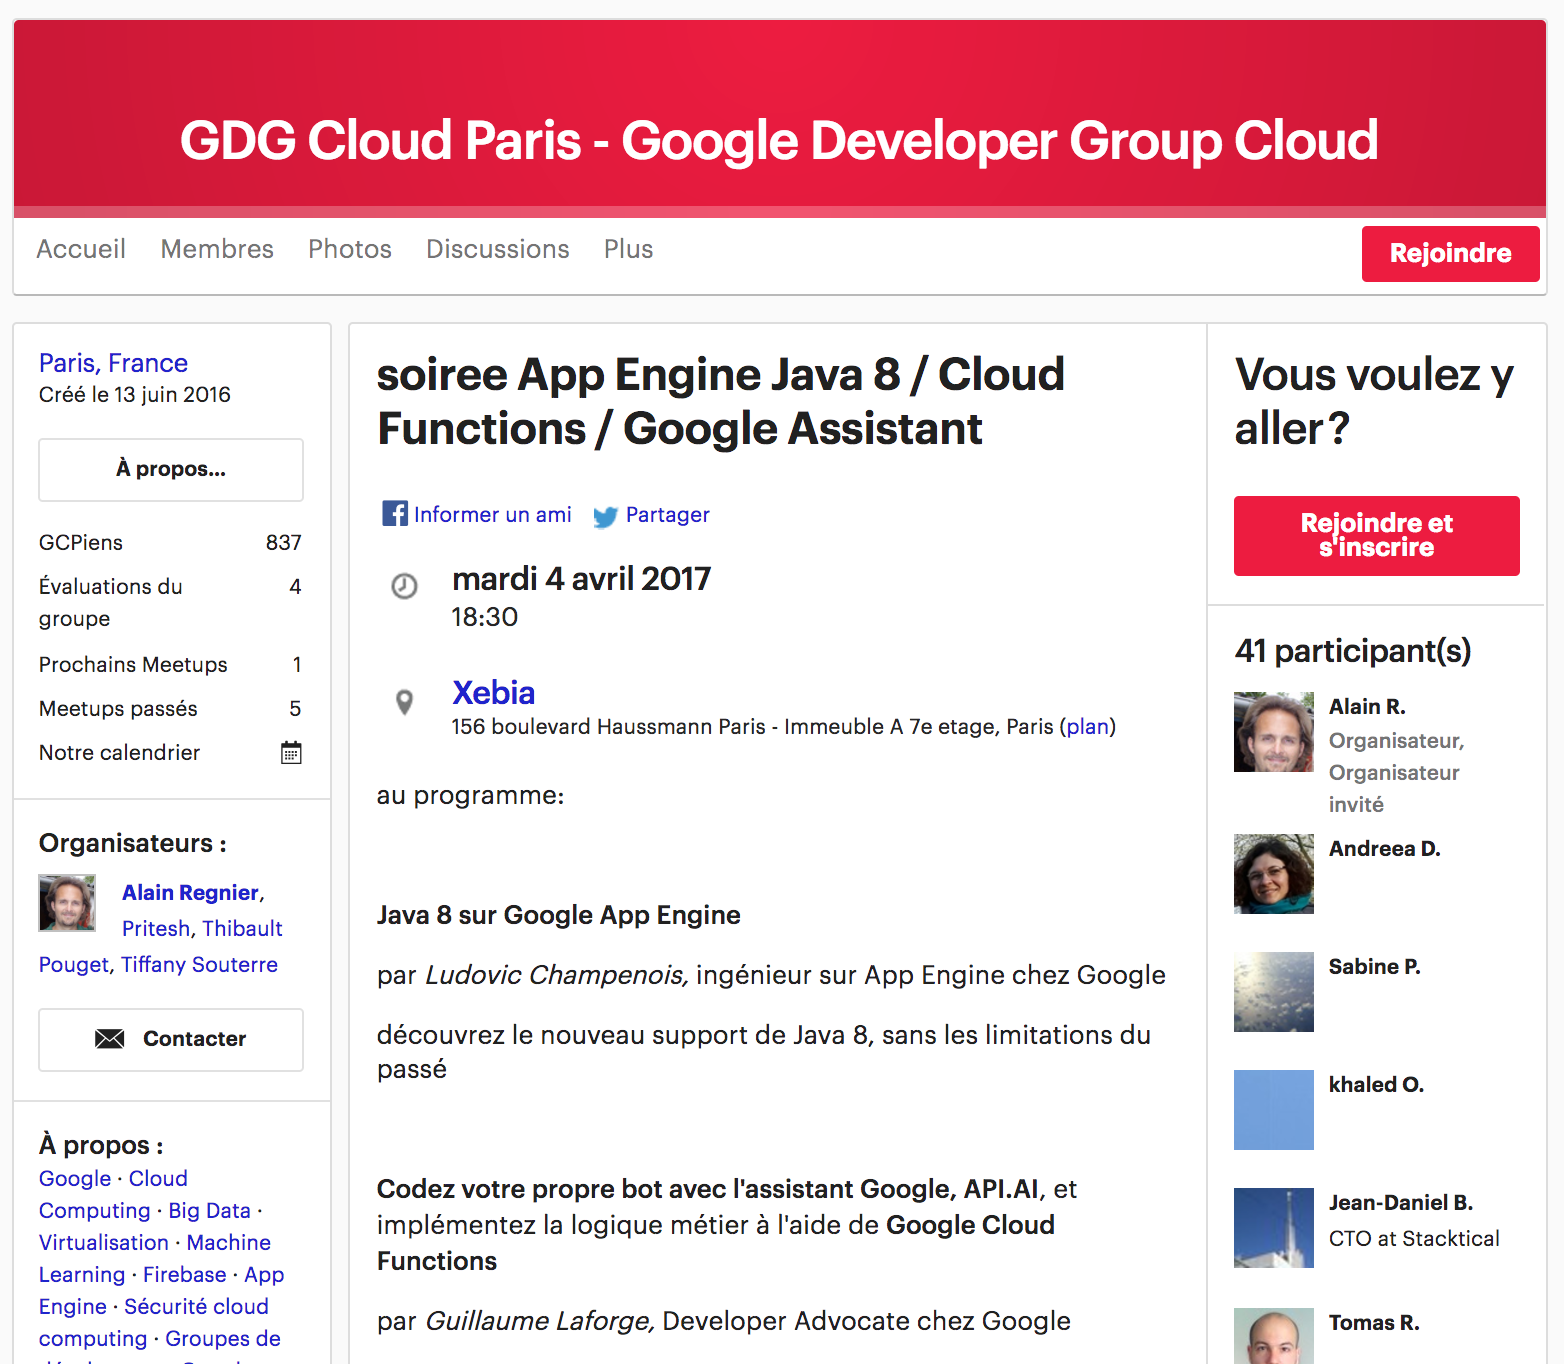Click Andreea D. participant avatar
Image resolution: width=1564 pixels, height=1364 pixels.
pyautogui.click(x=1274, y=874)
